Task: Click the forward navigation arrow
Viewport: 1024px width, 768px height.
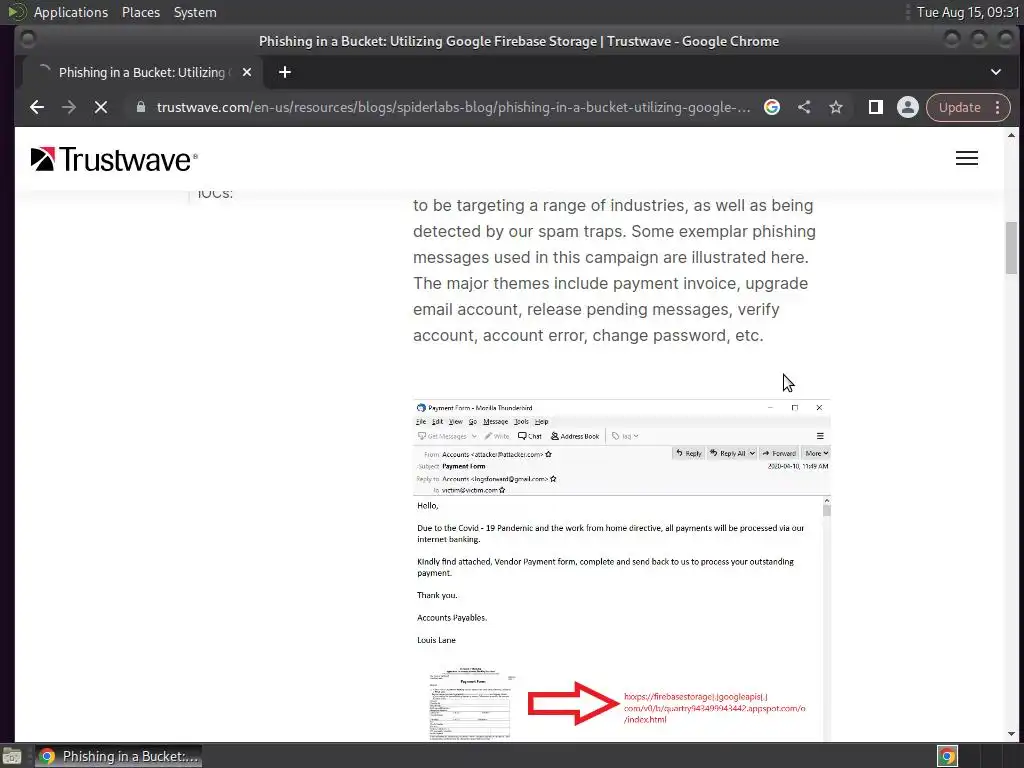Action: (69, 107)
